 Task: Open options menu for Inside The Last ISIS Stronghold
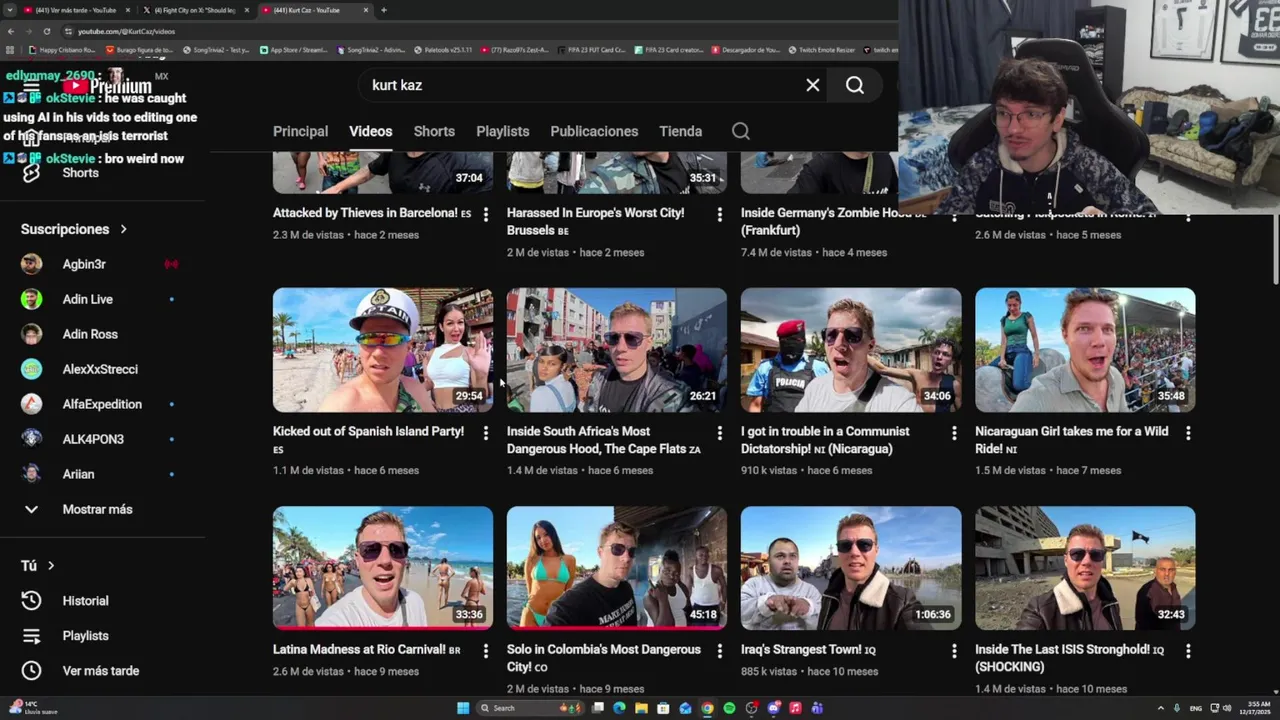pos(1188,651)
